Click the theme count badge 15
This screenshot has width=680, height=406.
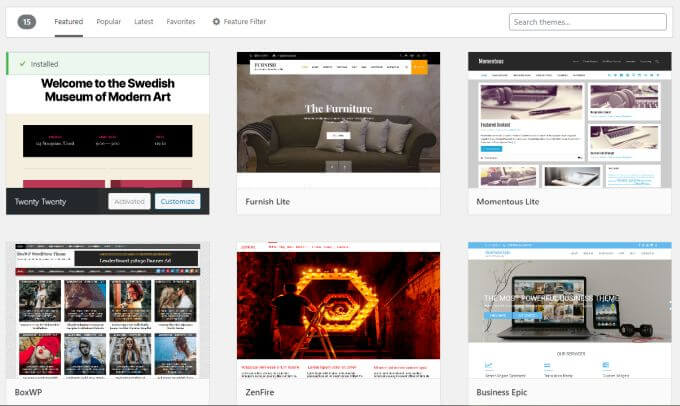point(27,21)
